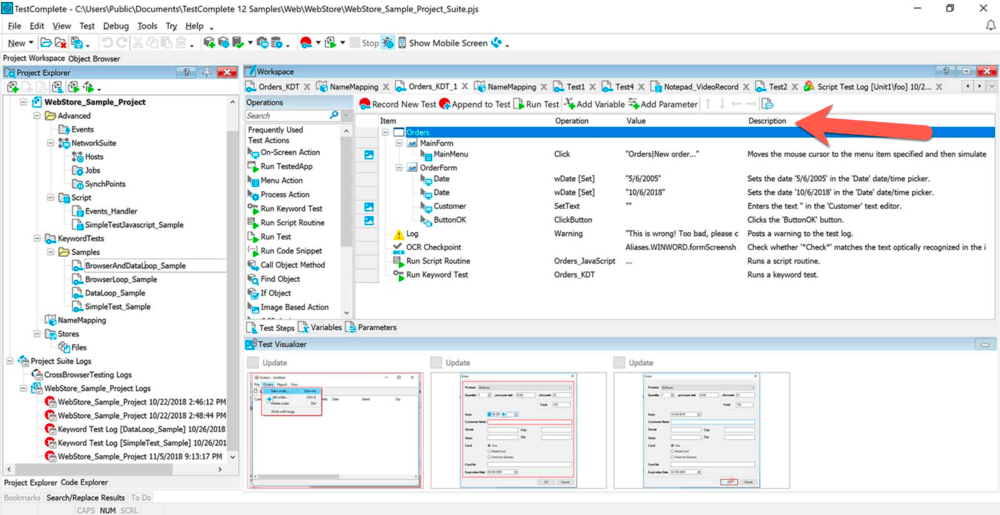Open the Tools menu
The height and width of the screenshot is (515, 1000).
coord(147,26)
